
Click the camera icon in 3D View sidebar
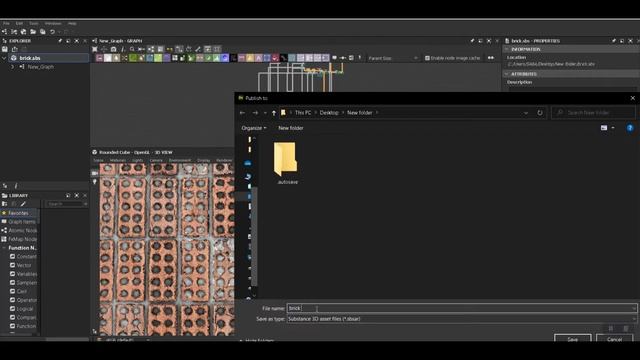95,173
